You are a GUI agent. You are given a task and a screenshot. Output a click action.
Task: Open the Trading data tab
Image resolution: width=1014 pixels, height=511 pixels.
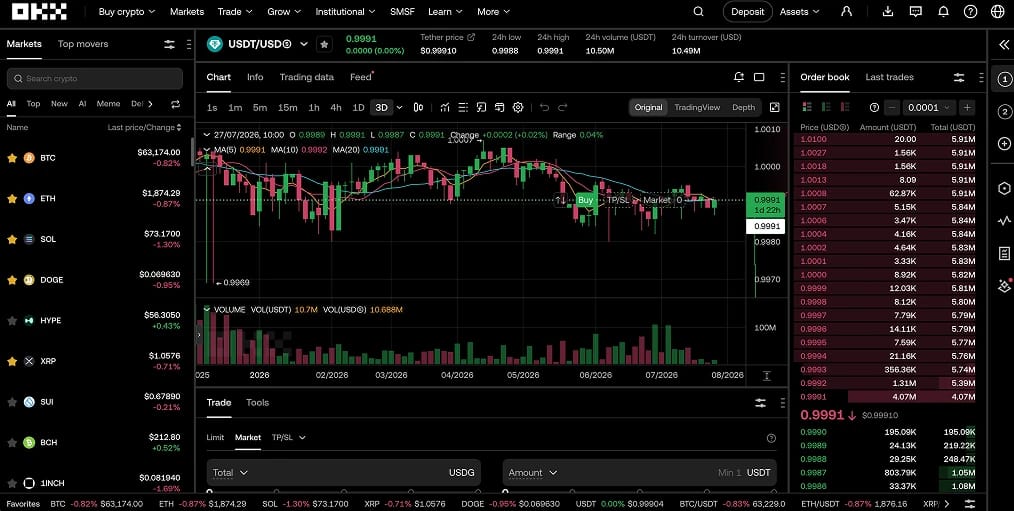coord(307,77)
